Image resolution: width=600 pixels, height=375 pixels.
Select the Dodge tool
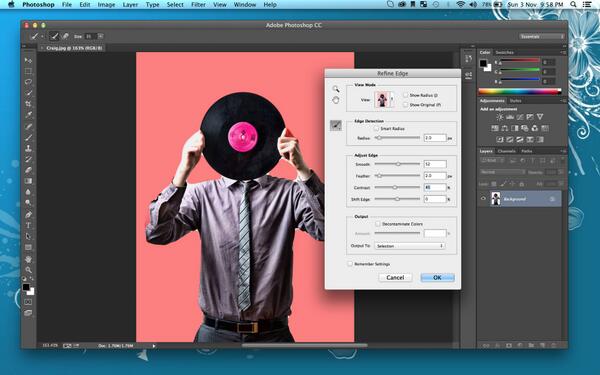pos(28,203)
